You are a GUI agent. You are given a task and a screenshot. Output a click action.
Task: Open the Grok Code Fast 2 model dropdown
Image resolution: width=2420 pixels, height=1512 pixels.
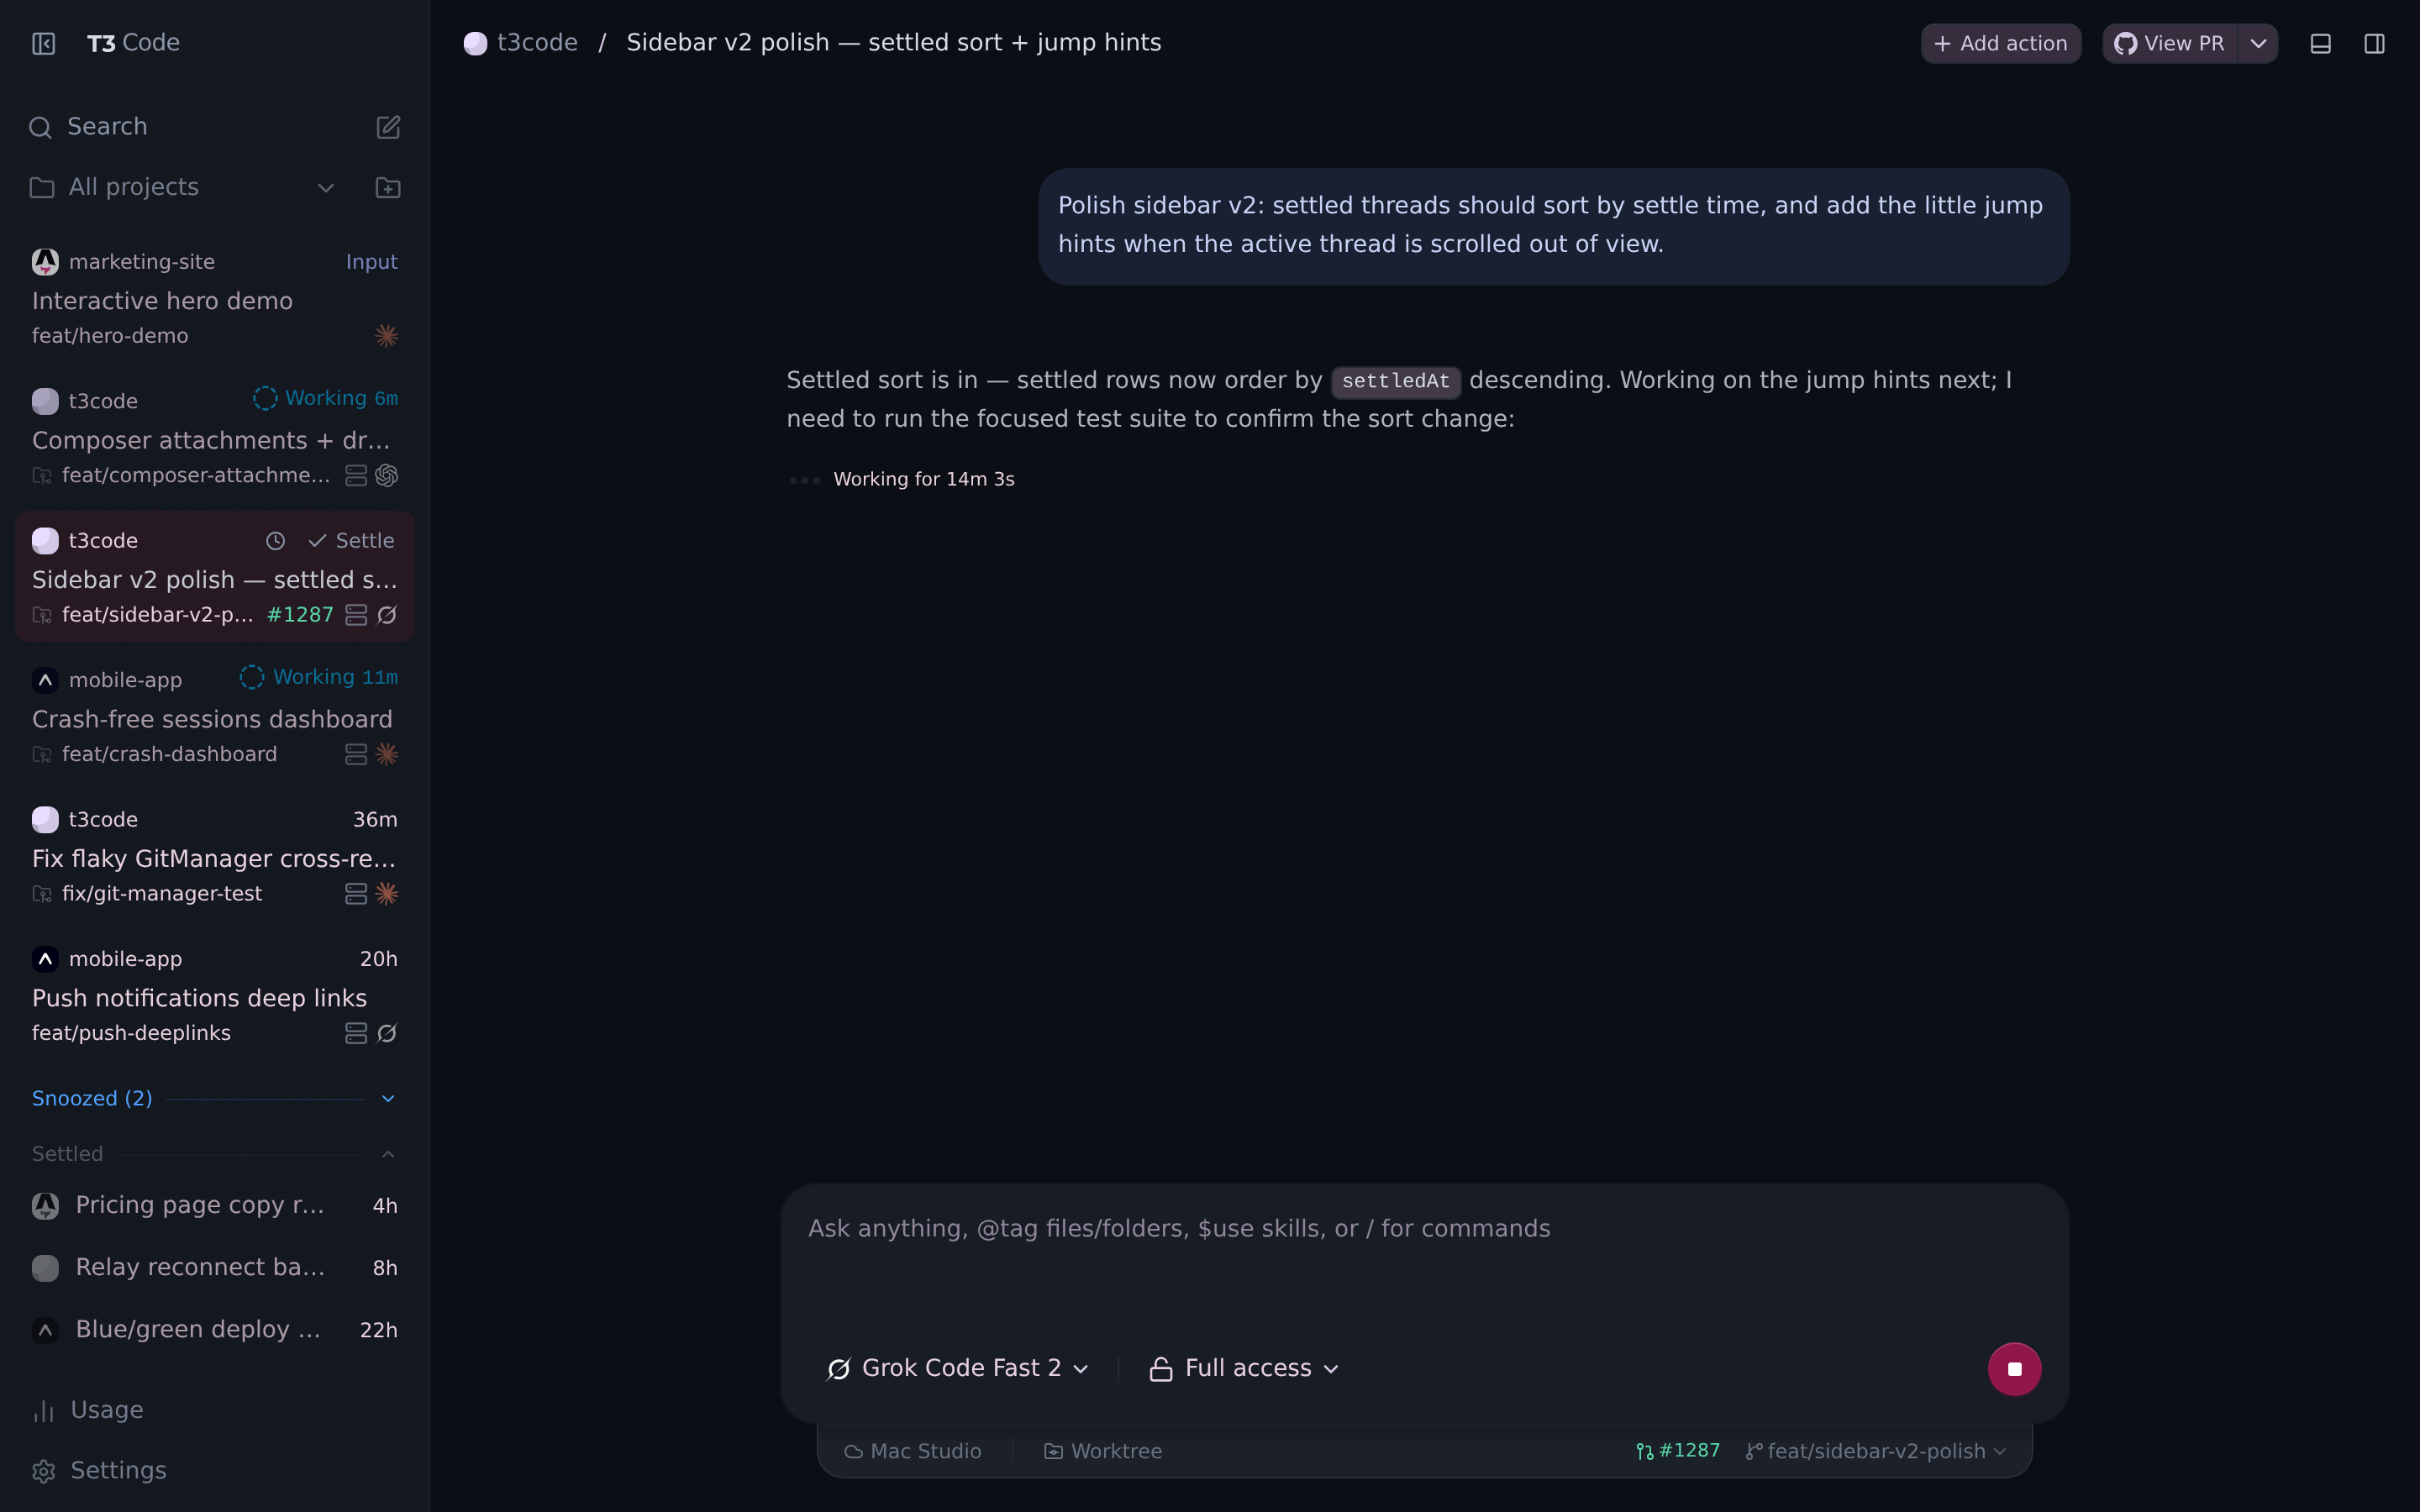pos(958,1368)
